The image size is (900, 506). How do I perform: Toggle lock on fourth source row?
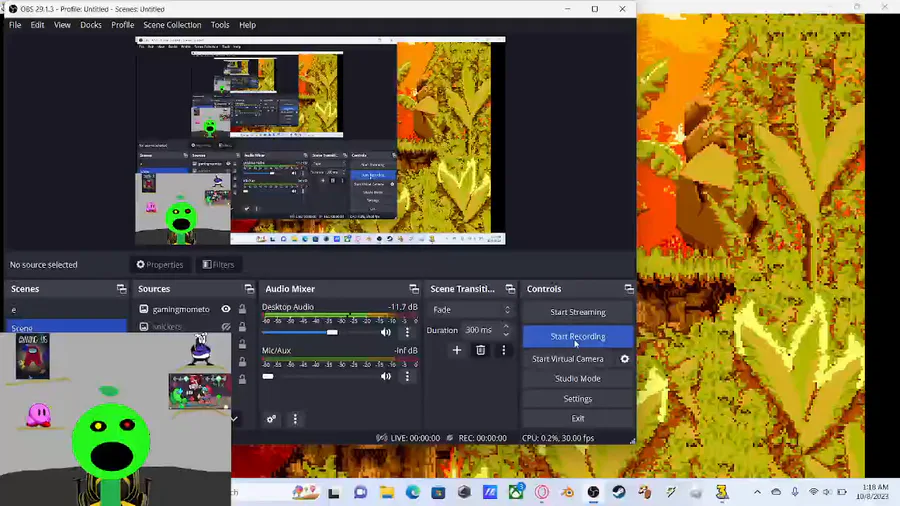tap(242, 362)
